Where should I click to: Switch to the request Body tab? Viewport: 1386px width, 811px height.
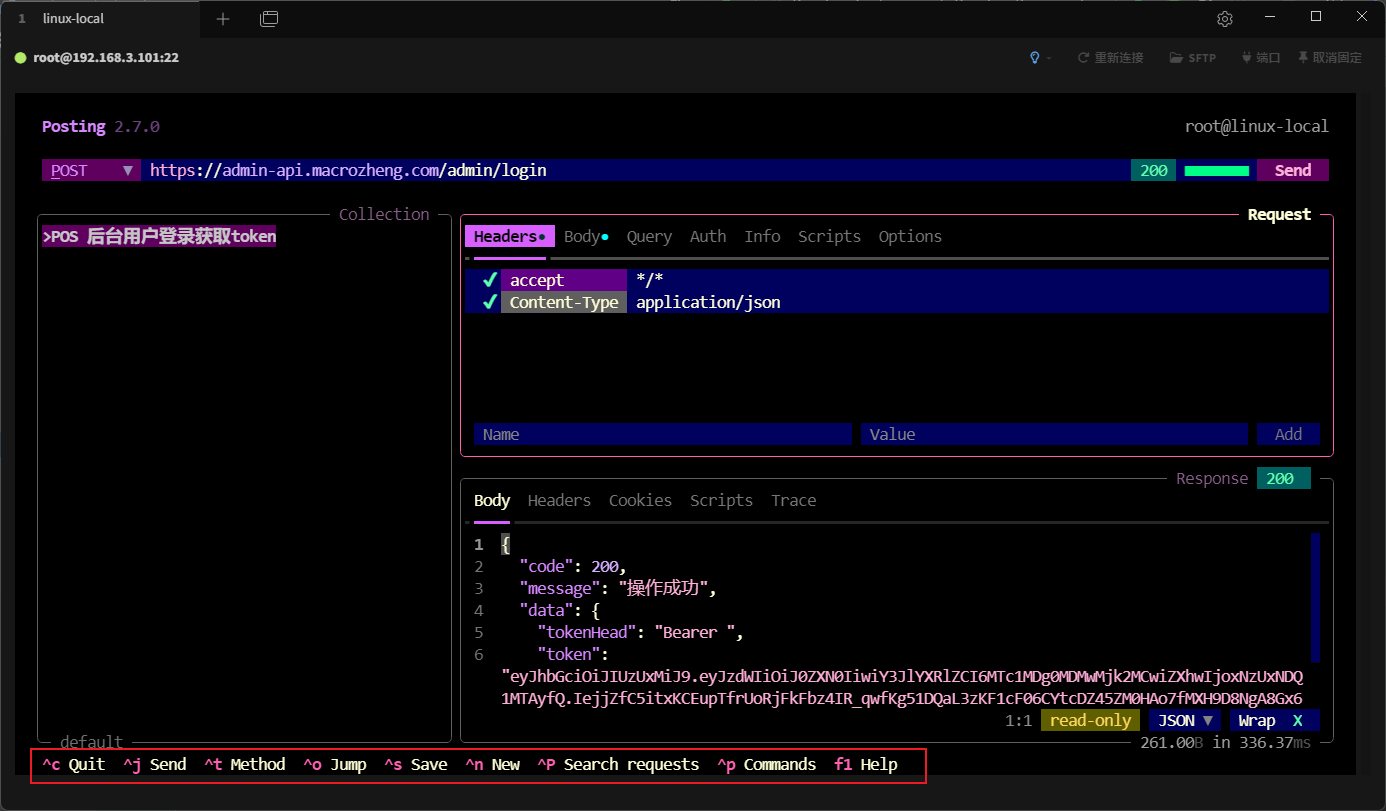tap(584, 237)
